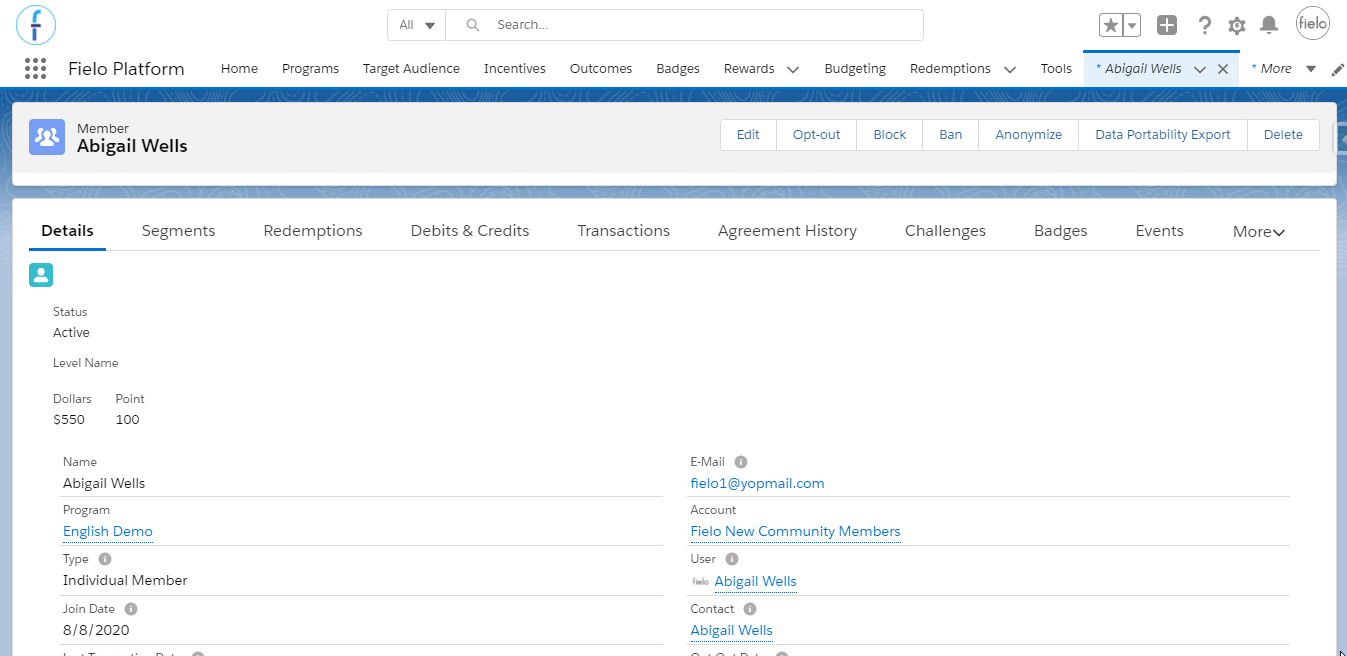
Task: Expand the More record tabs menu
Action: tap(1259, 231)
